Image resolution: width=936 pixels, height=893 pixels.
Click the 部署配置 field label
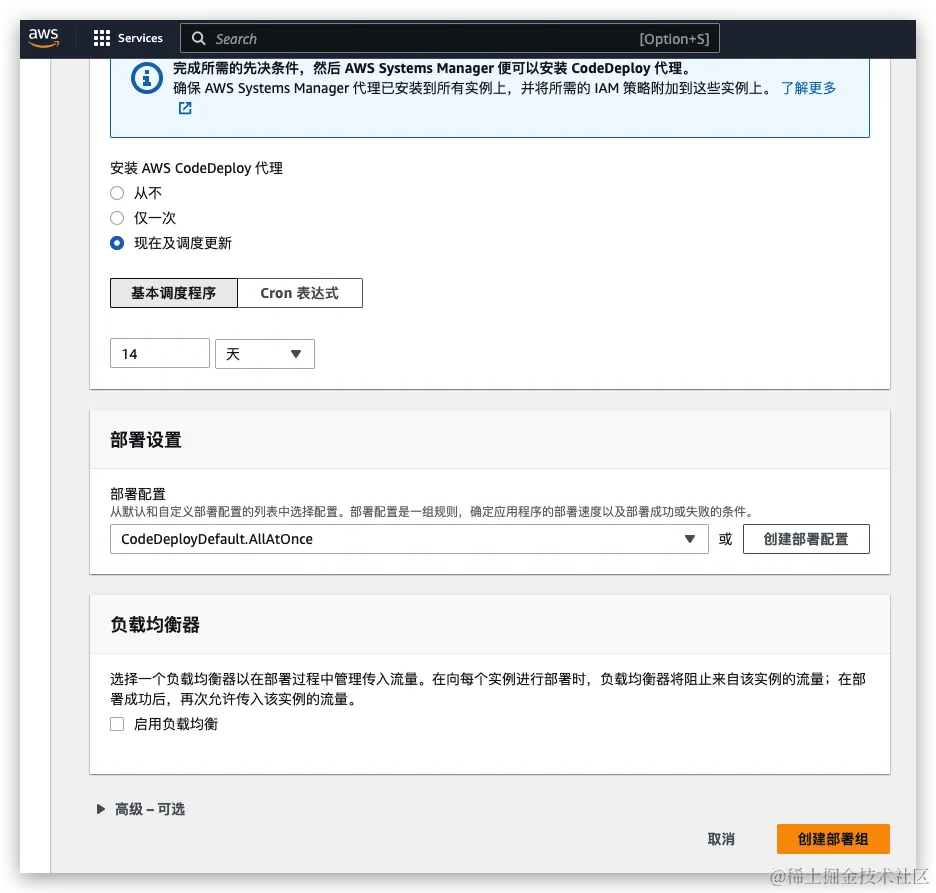click(x=138, y=494)
